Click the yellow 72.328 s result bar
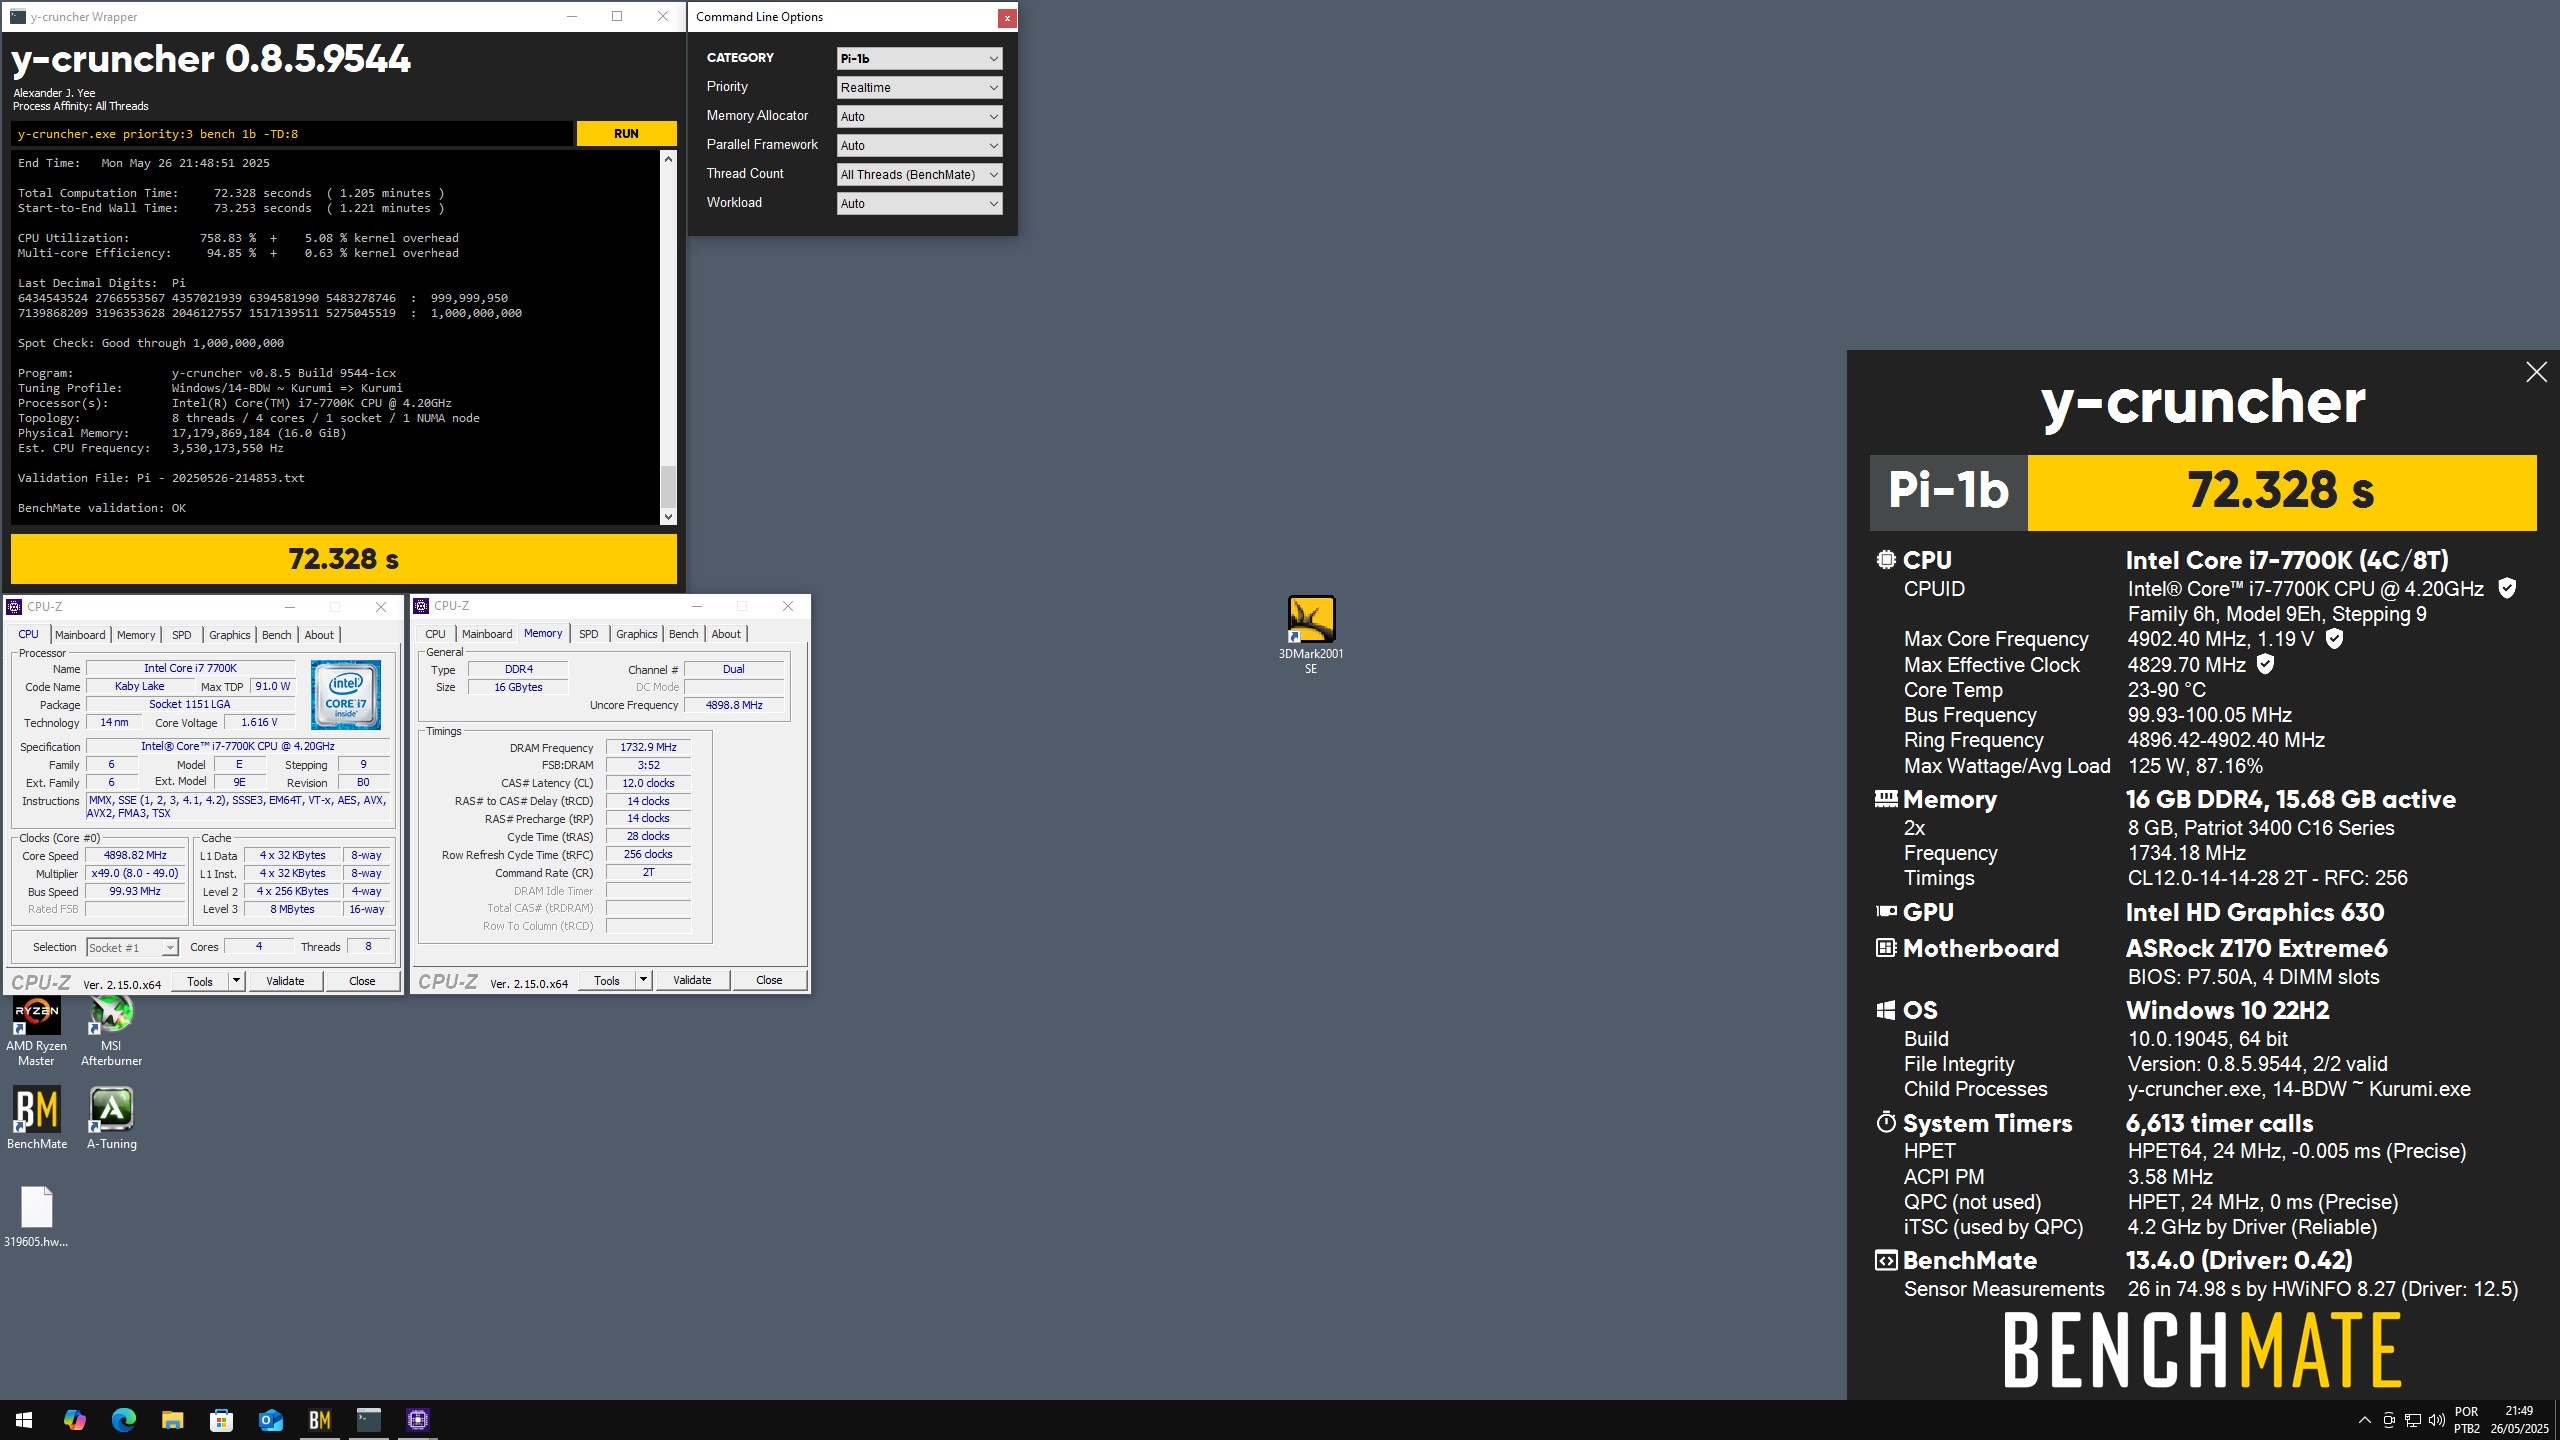This screenshot has width=2560, height=1440. click(344, 559)
